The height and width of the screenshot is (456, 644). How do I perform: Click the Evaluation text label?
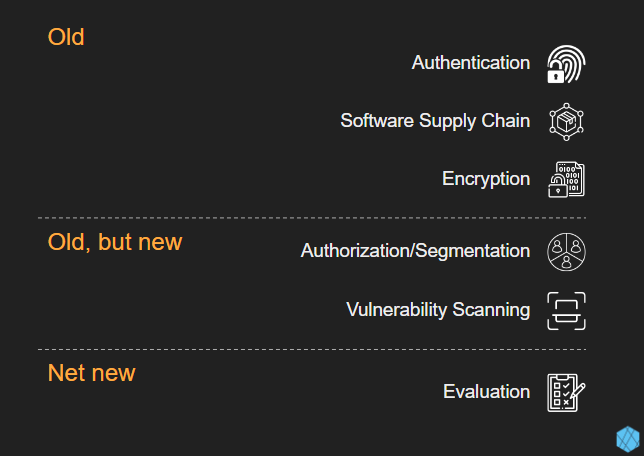(x=486, y=392)
